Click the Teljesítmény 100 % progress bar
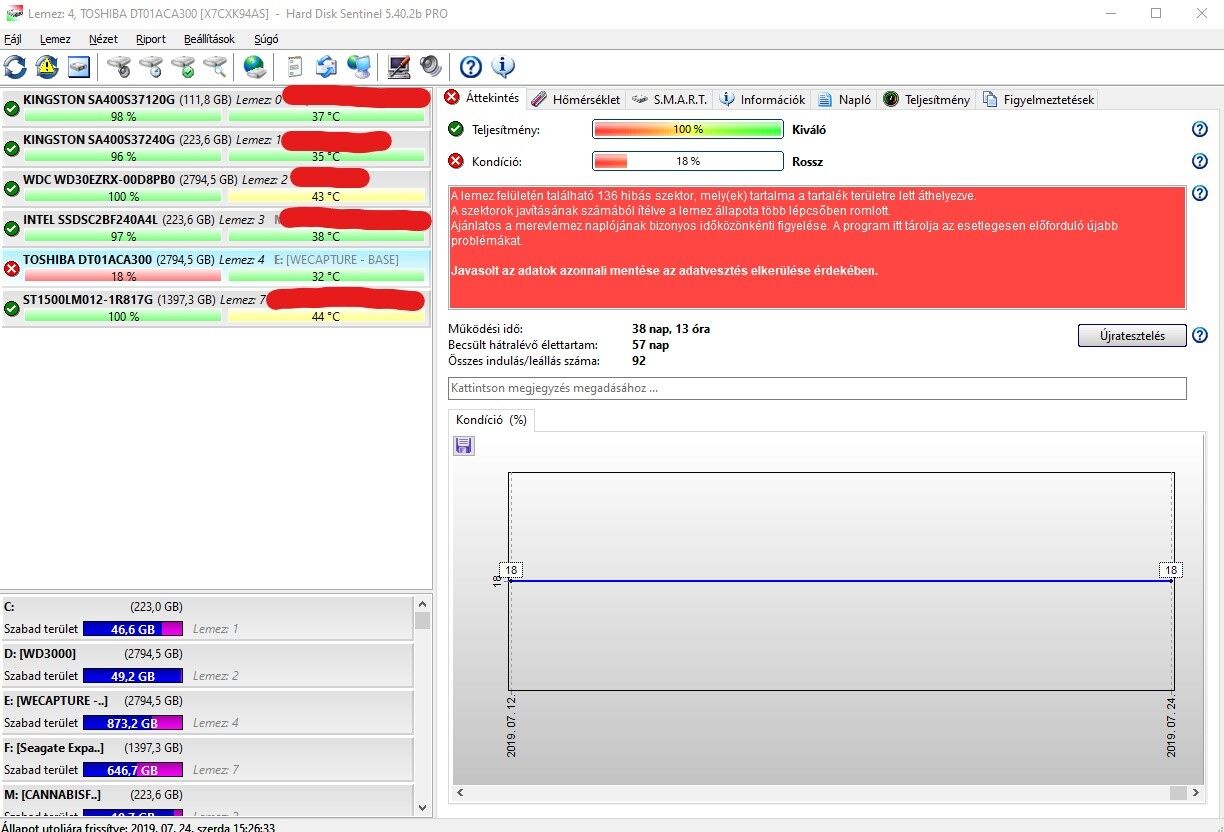The height and width of the screenshot is (832, 1224). [687, 129]
